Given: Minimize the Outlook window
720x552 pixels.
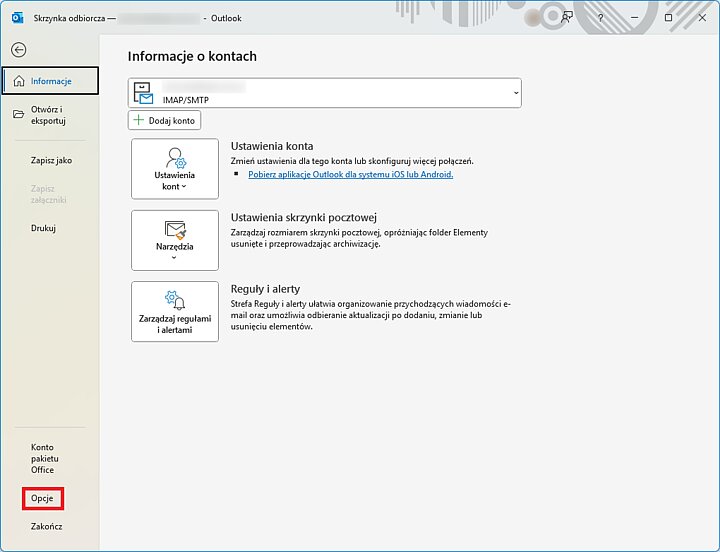Looking at the screenshot, I should pos(635,18).
